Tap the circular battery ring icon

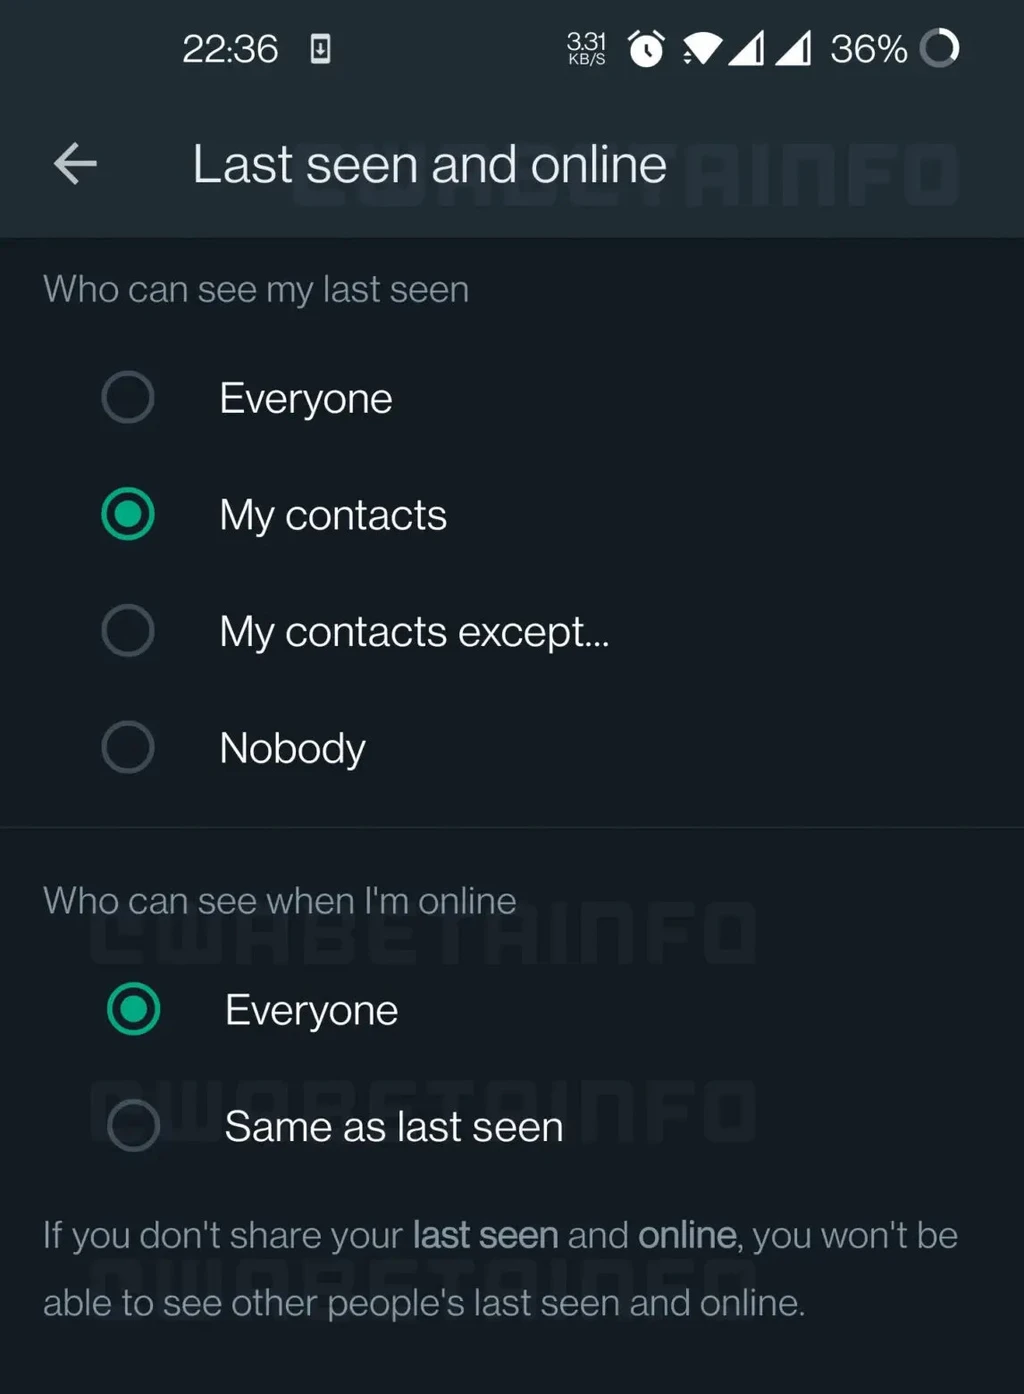pos(939,48)
